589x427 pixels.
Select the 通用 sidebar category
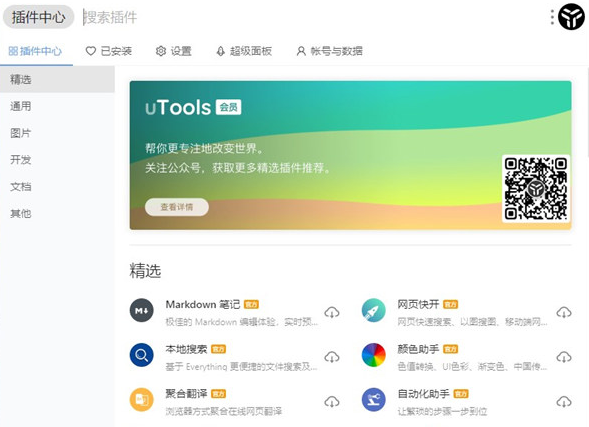point(57,106)
